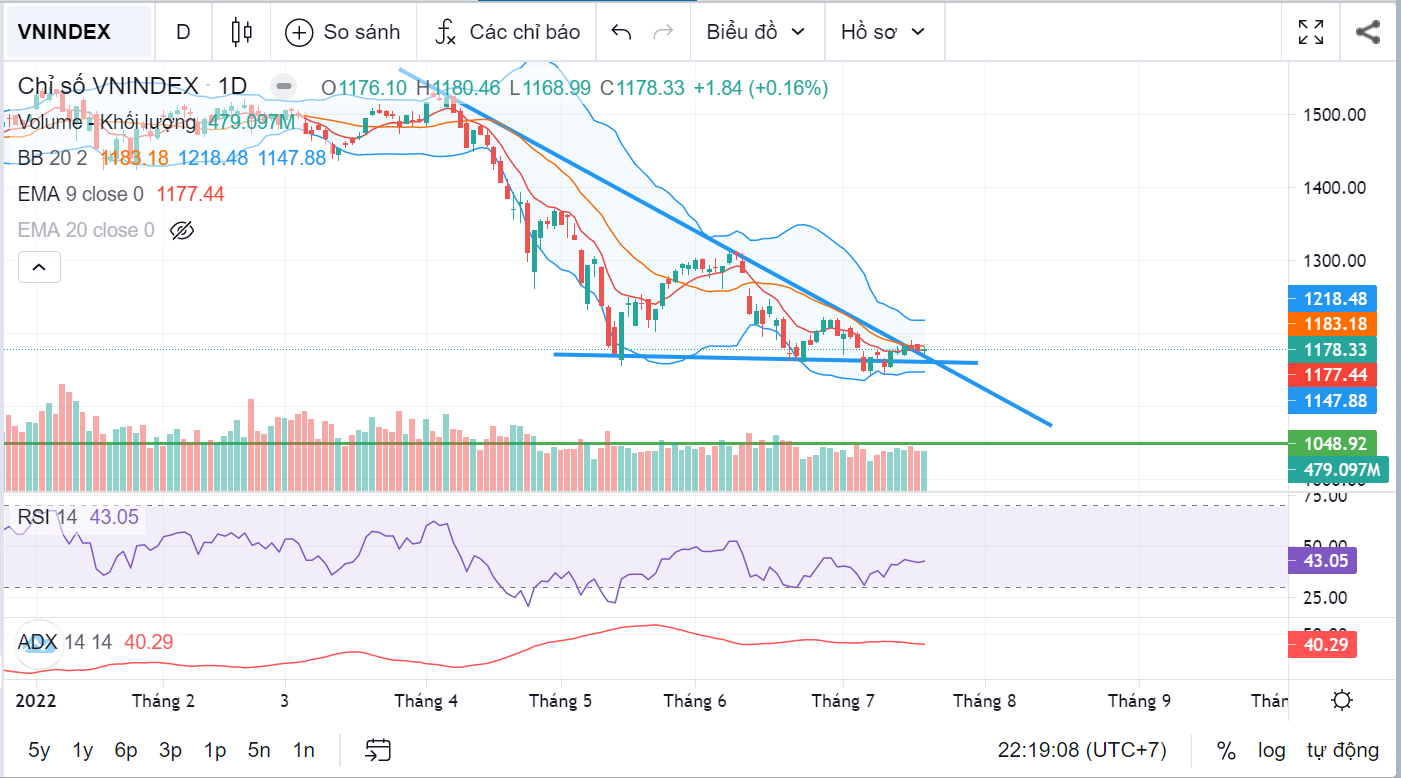The height and width of the screenshot is (778, 1401).
Task: Click the gray circle next to 1D
Action: click(285, 87)
